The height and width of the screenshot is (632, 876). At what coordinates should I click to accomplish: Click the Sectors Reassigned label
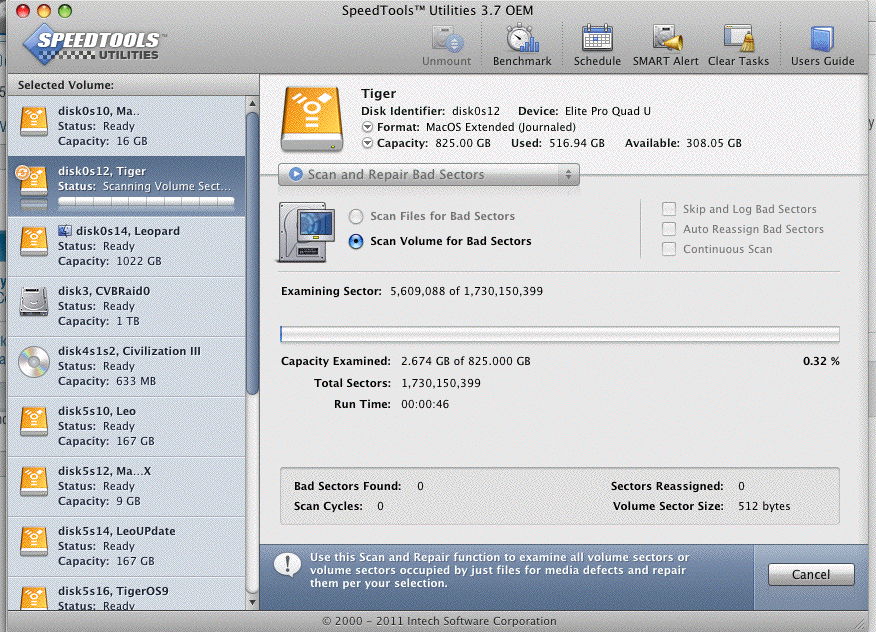[667, 486]
